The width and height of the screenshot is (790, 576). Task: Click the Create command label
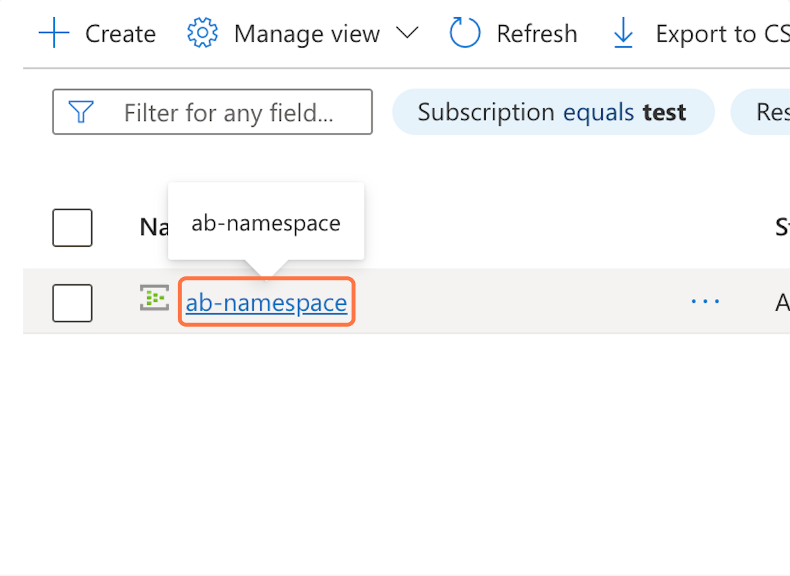[x=120, y=34]
